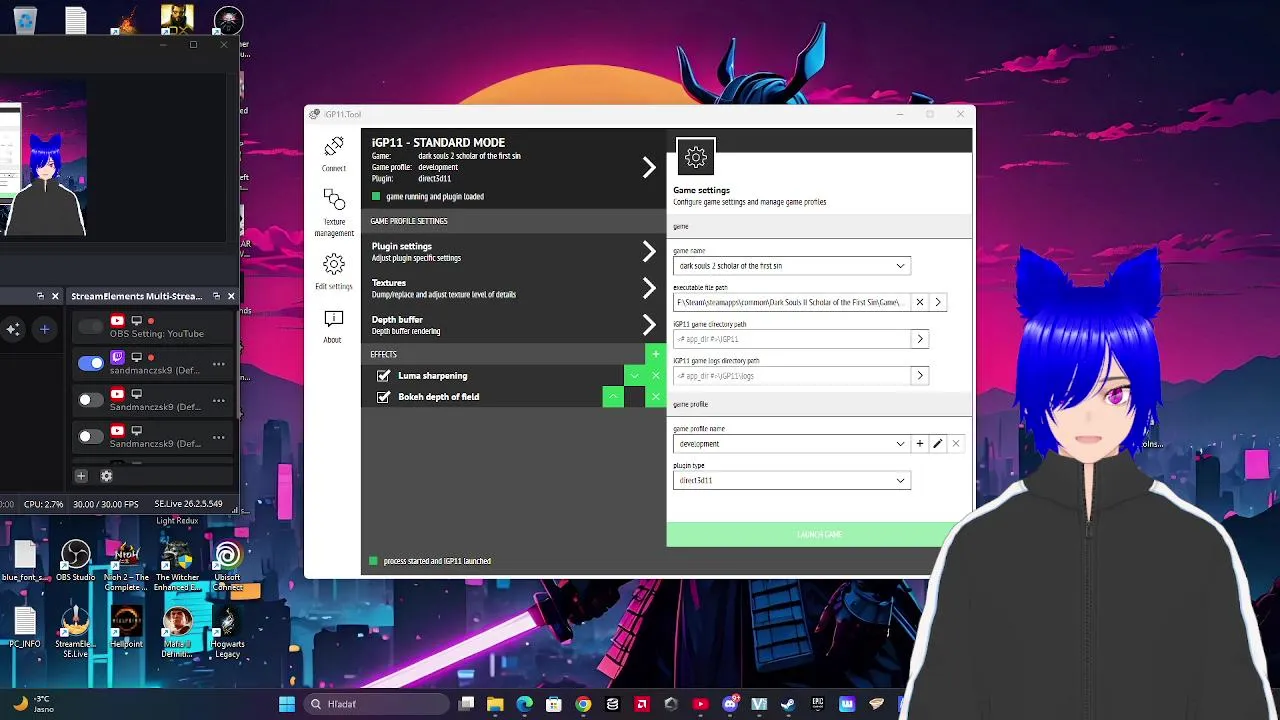Image resolution: width=1280 pixels, height=720 pixels.
Task: Click the sparkle icon in OBS dock
Action: 13,328
